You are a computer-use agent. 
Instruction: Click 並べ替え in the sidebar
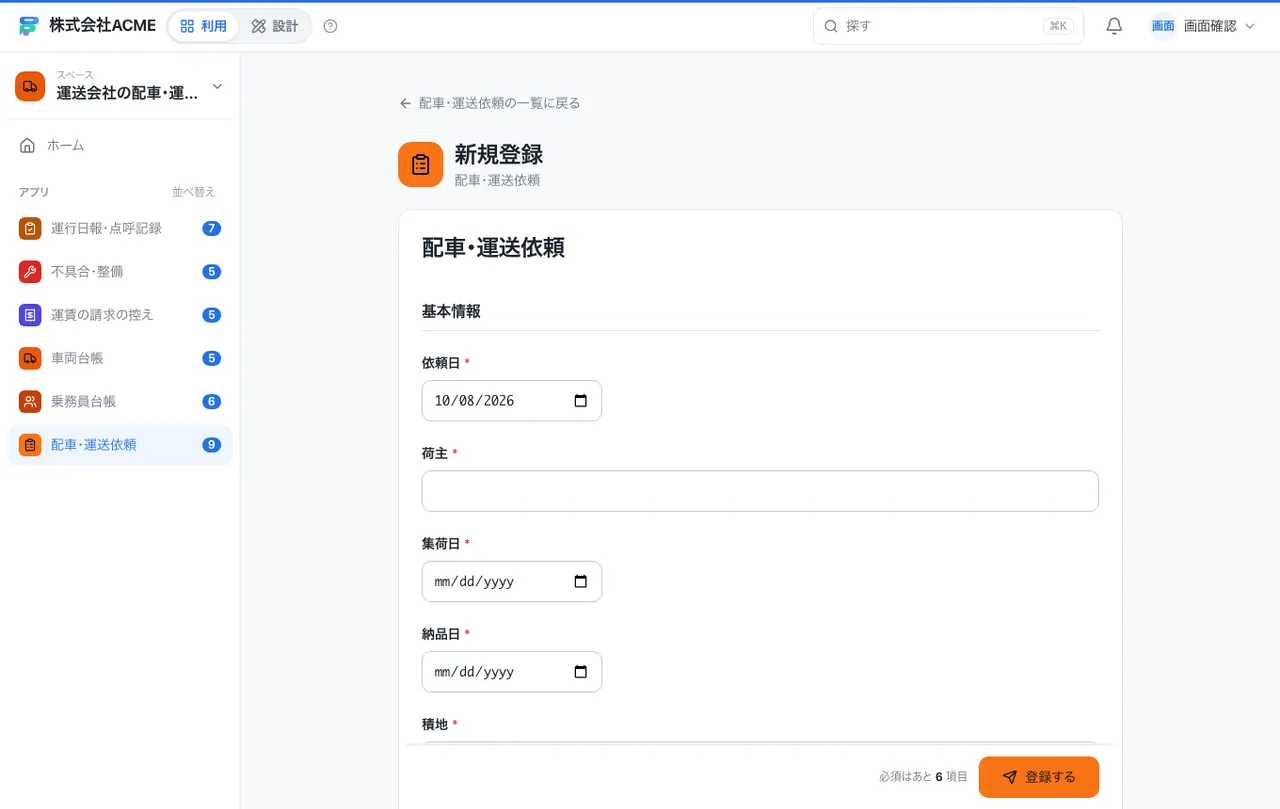[193, 192]
